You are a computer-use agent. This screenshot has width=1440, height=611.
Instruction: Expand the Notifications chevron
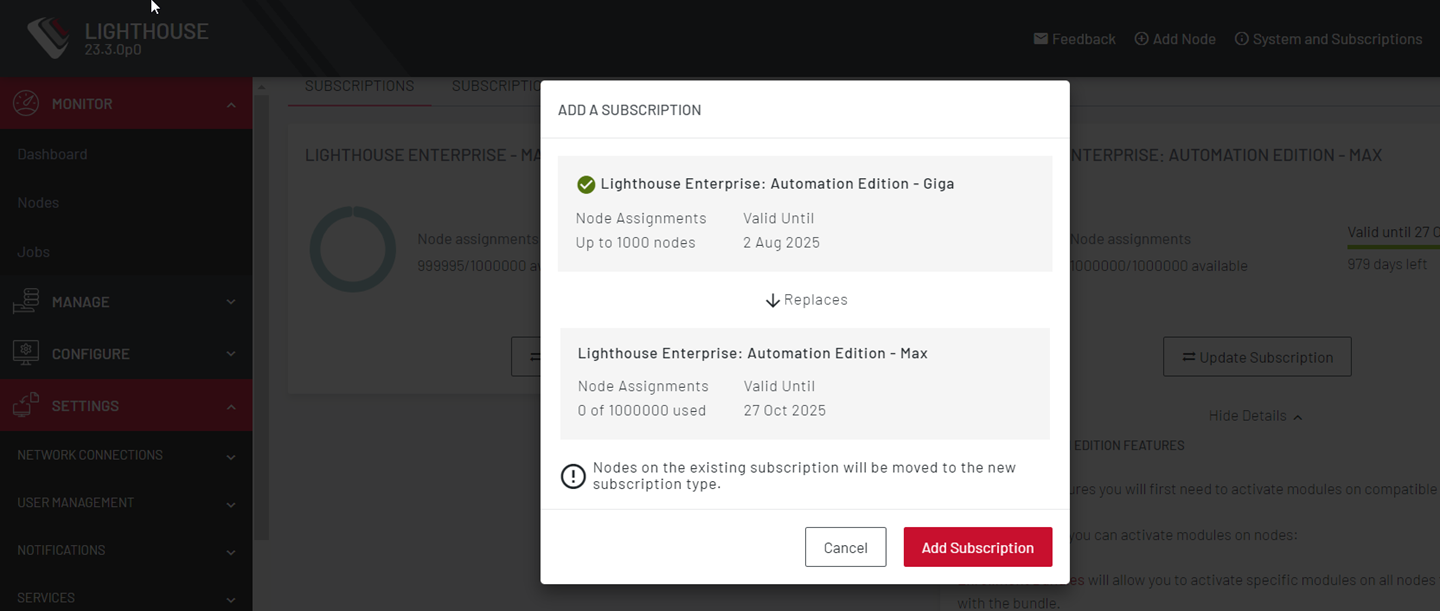tap(231, 552)
